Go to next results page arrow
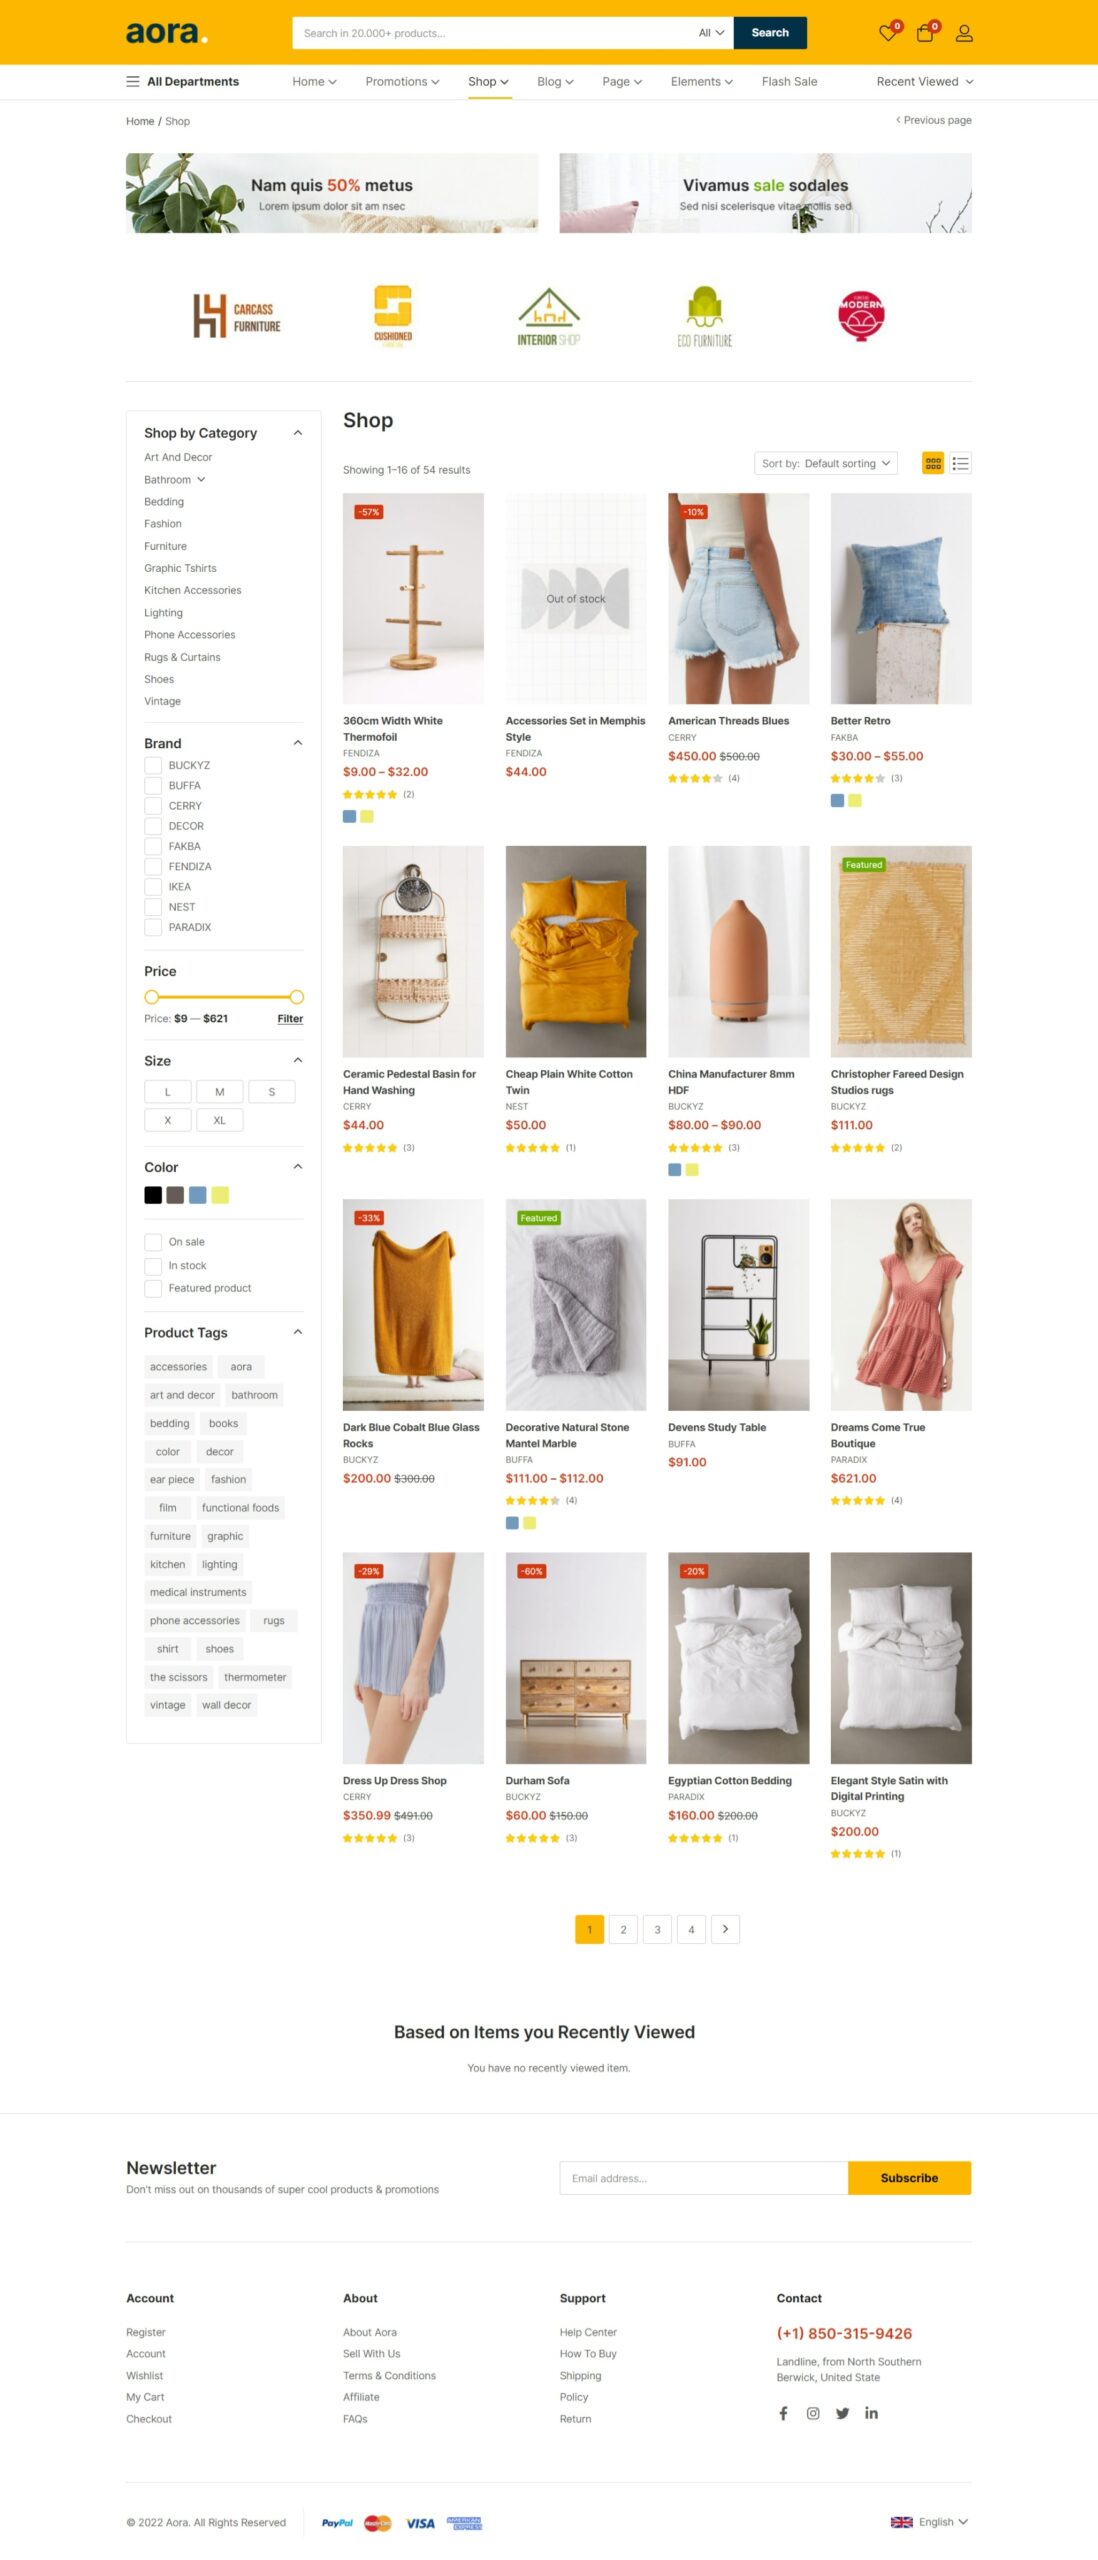 coord(725,1929)
